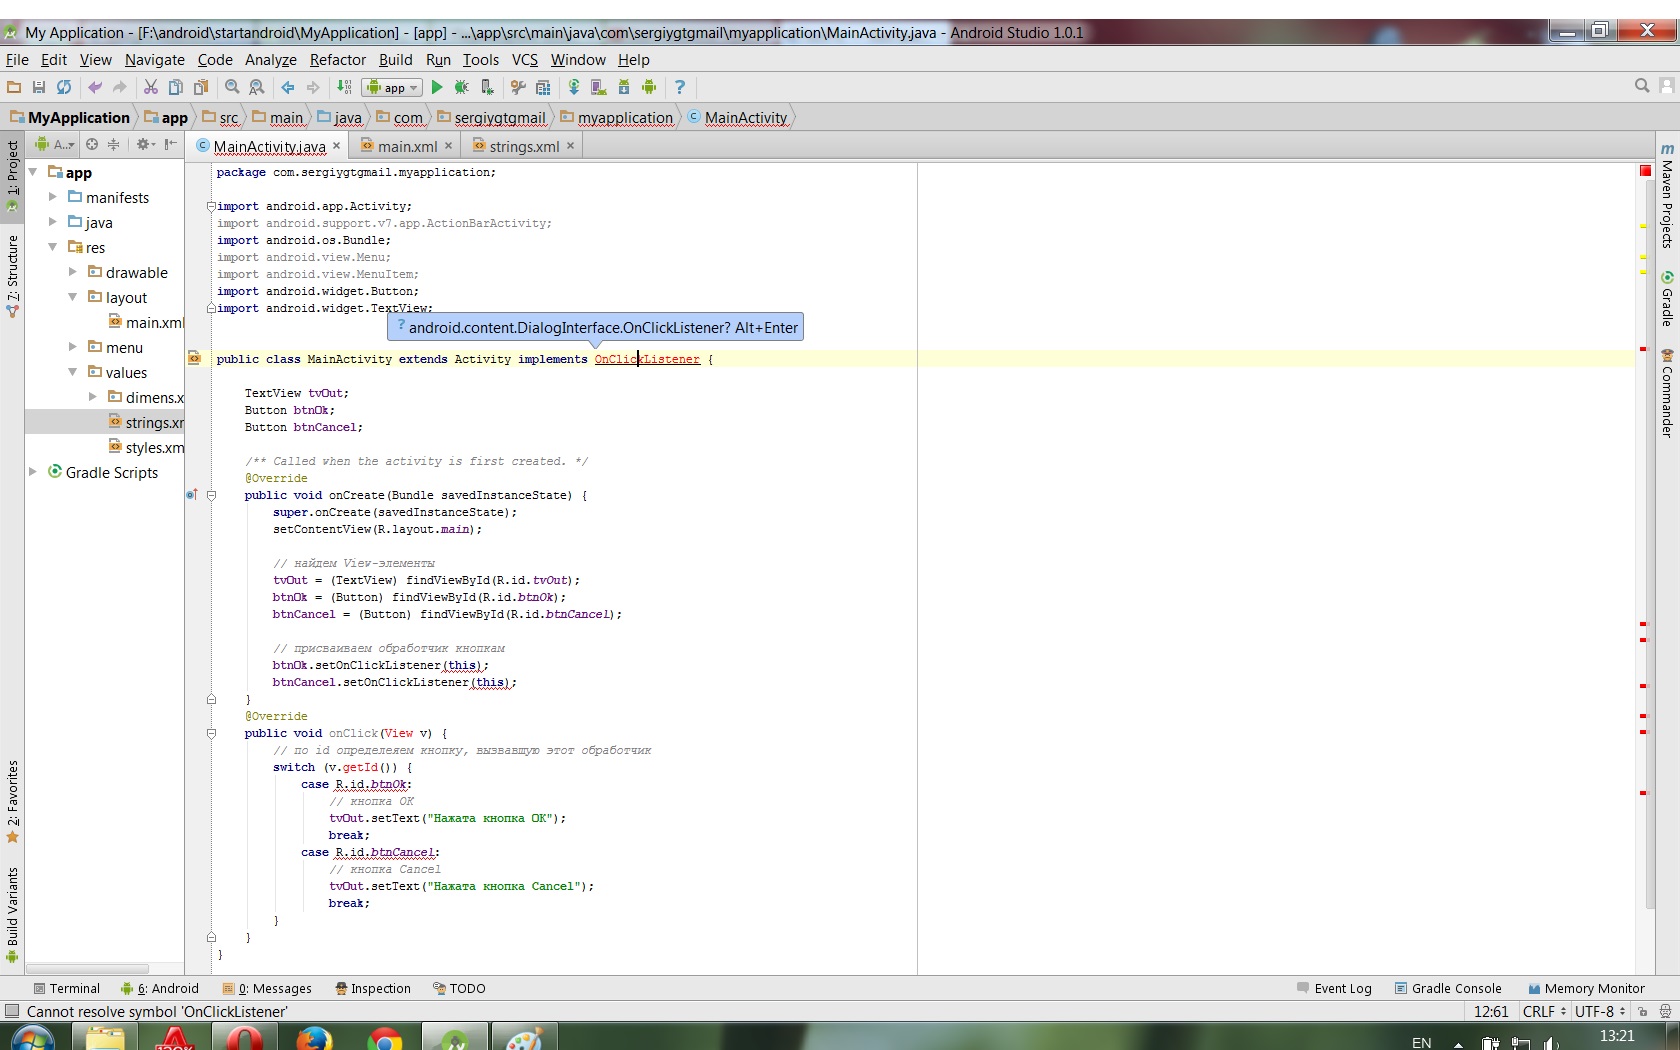Toggle Maven Projects side panel
The image size is (1680, 1050).
[1667, 196]
